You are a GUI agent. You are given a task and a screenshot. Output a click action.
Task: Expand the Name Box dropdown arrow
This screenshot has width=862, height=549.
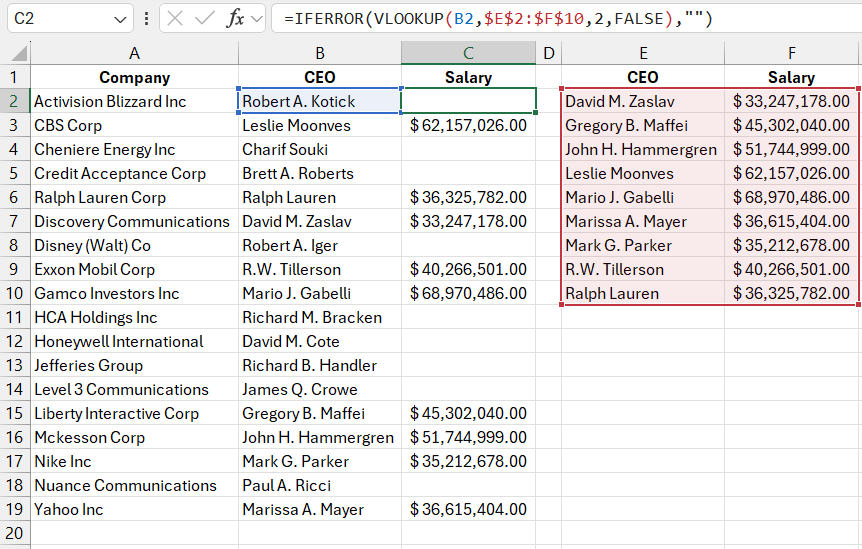coord(120,19)
